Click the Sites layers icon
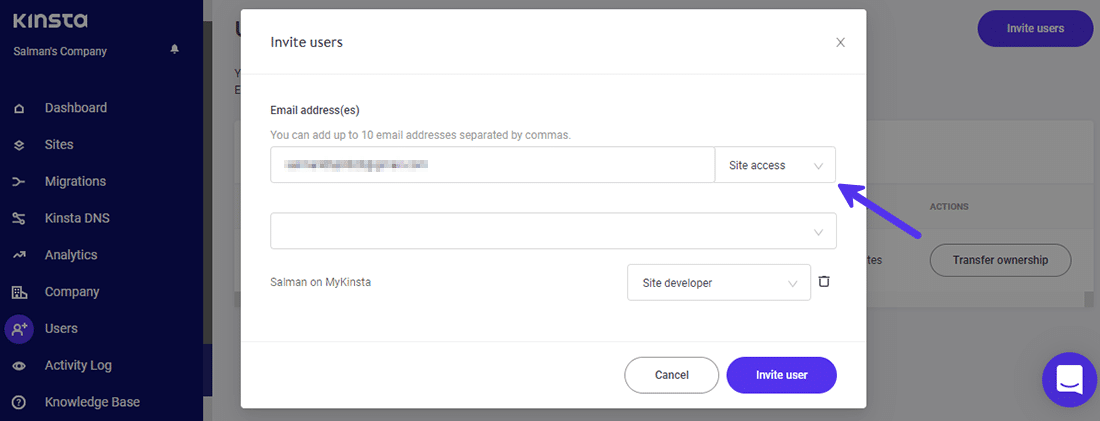This screenshot has height=421, width=1100. pos(19,145)
